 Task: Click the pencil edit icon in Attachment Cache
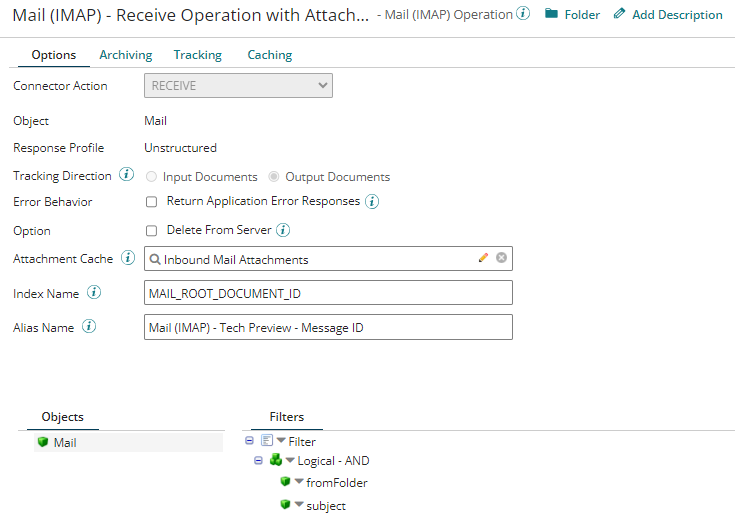484,258
